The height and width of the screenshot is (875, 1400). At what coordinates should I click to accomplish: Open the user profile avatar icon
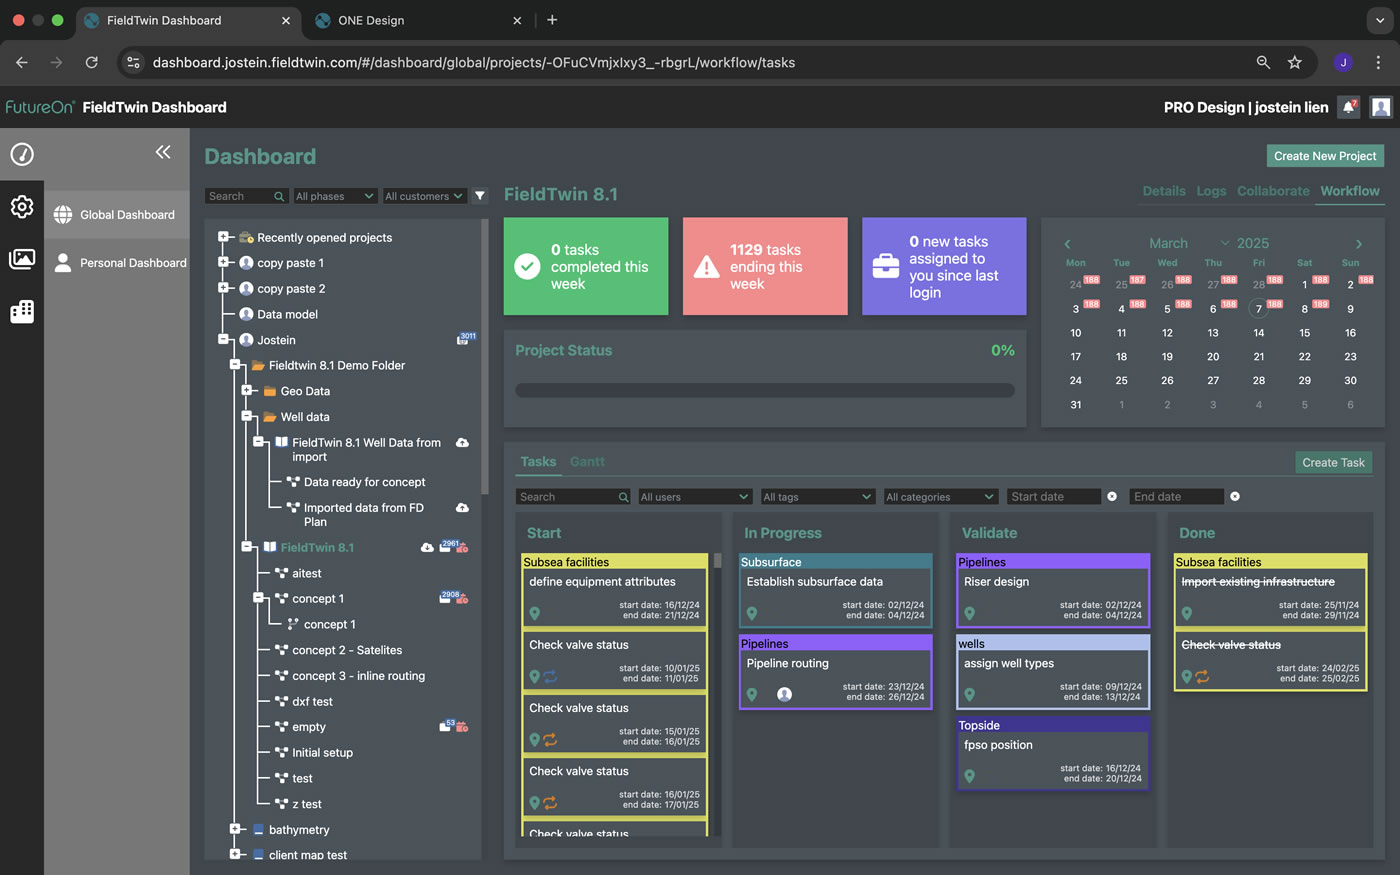(x=1381, y=107)
